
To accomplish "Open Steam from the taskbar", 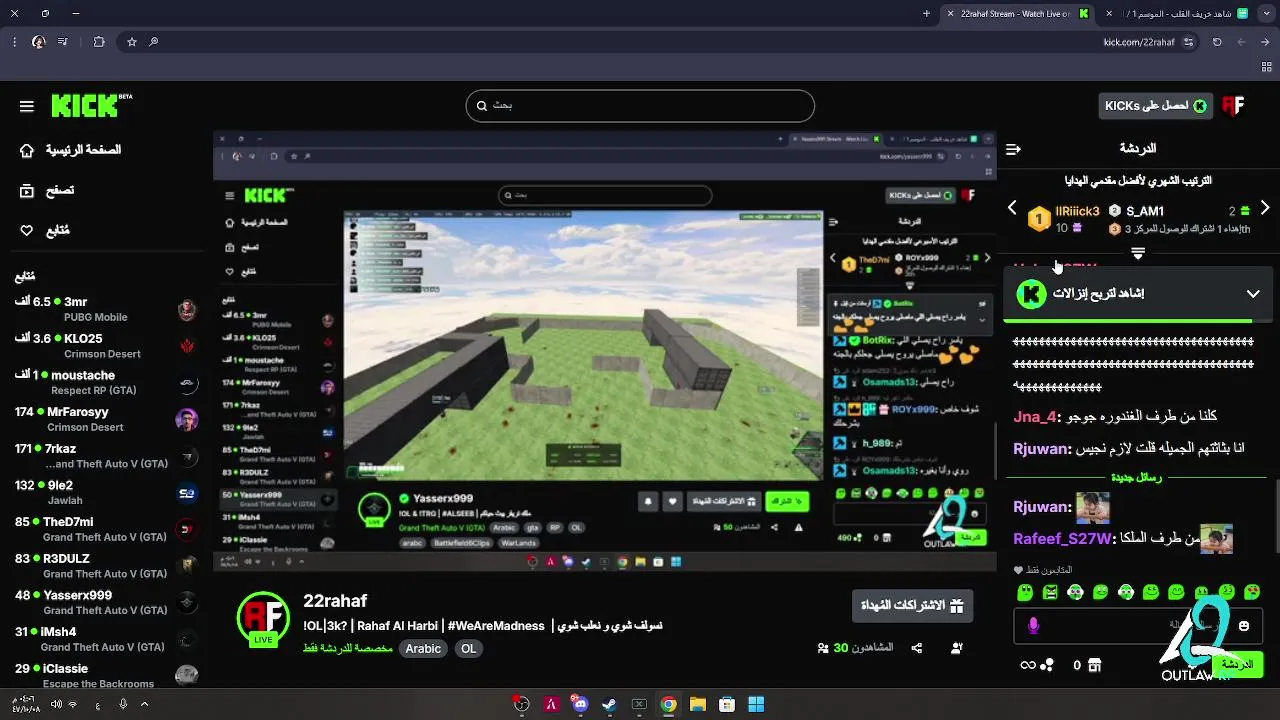I will (x=609, y=704).
